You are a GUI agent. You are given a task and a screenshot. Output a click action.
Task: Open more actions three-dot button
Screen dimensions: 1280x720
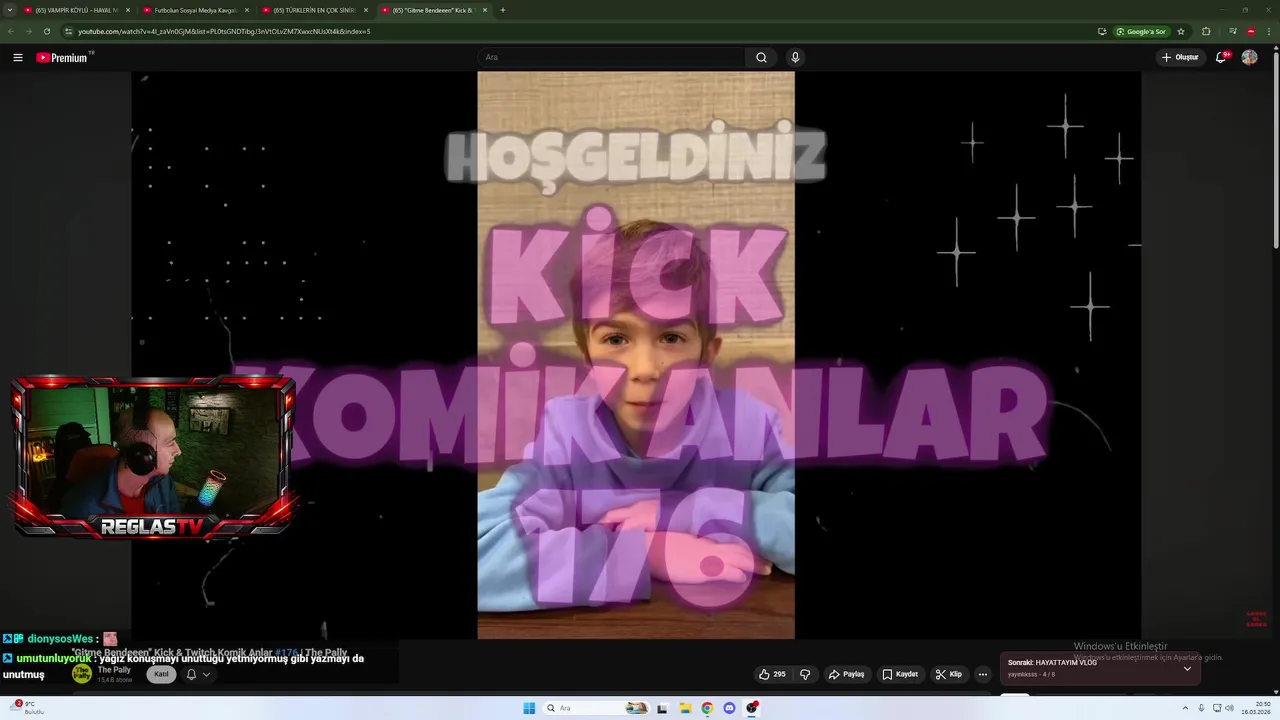[983, 674]
